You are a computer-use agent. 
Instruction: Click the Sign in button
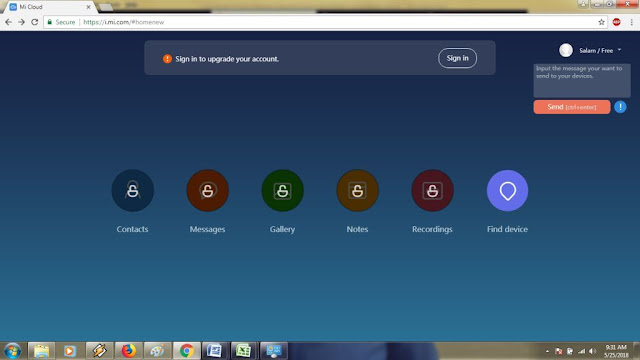(458, 58)
